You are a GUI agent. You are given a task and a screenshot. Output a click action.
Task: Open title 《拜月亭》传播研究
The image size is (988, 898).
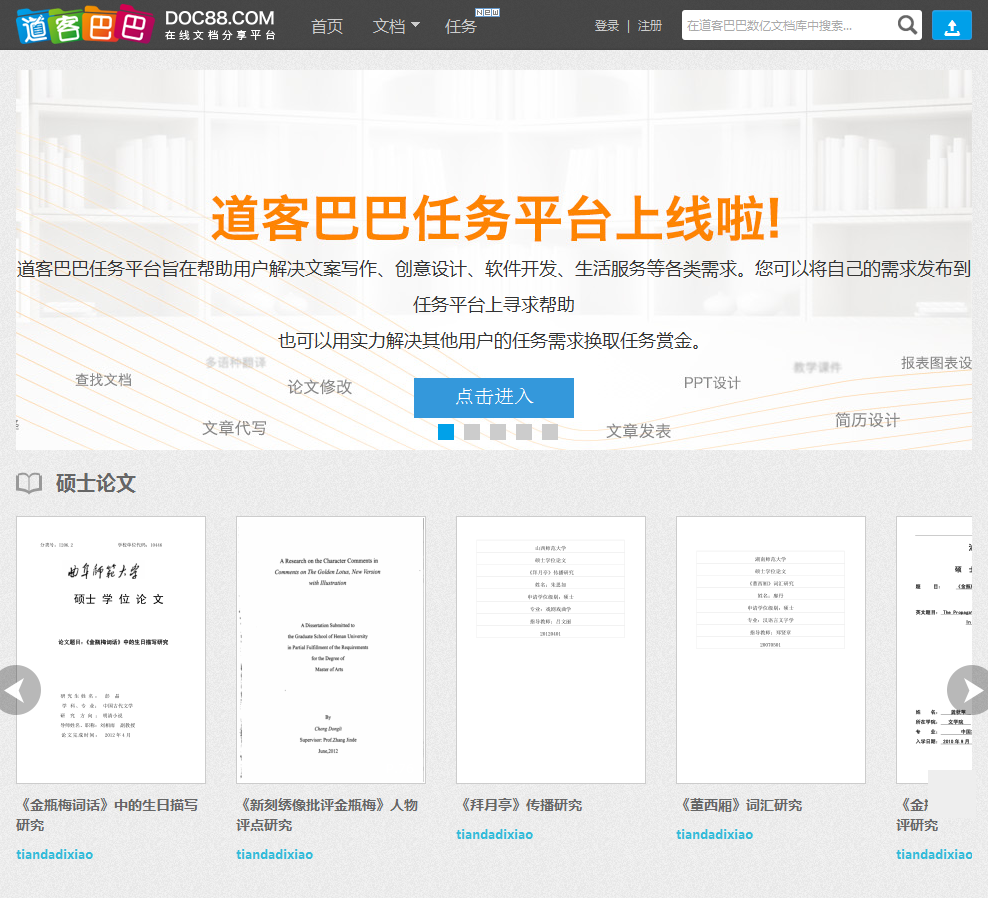click(x=519, y=805)
